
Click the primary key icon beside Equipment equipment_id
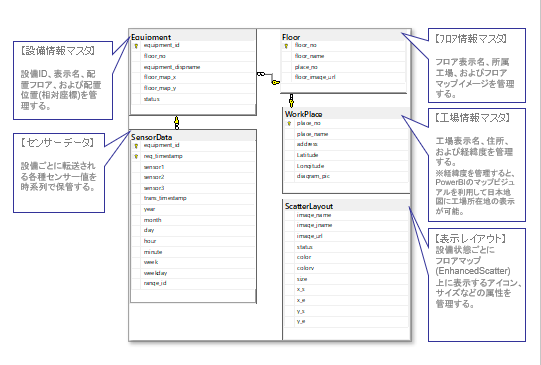pos(136,46)
